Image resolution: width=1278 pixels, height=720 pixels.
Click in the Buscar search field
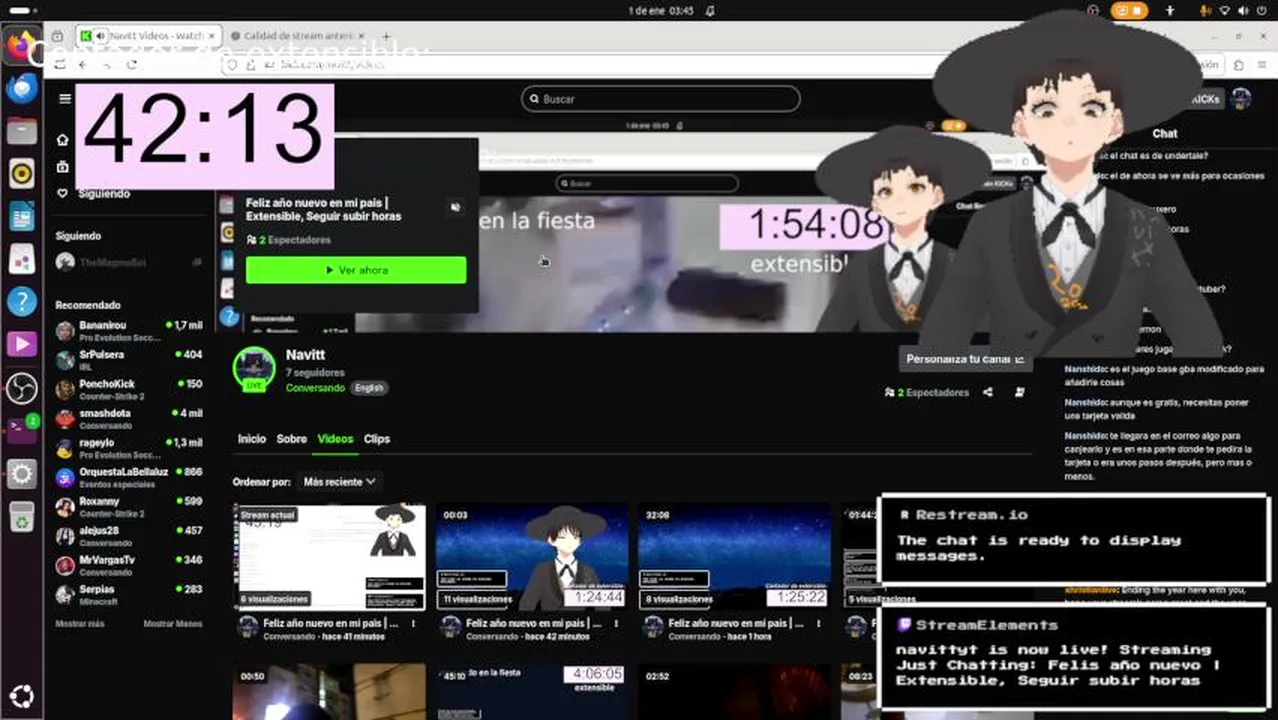pyautogui.click(x=661, y=99)
